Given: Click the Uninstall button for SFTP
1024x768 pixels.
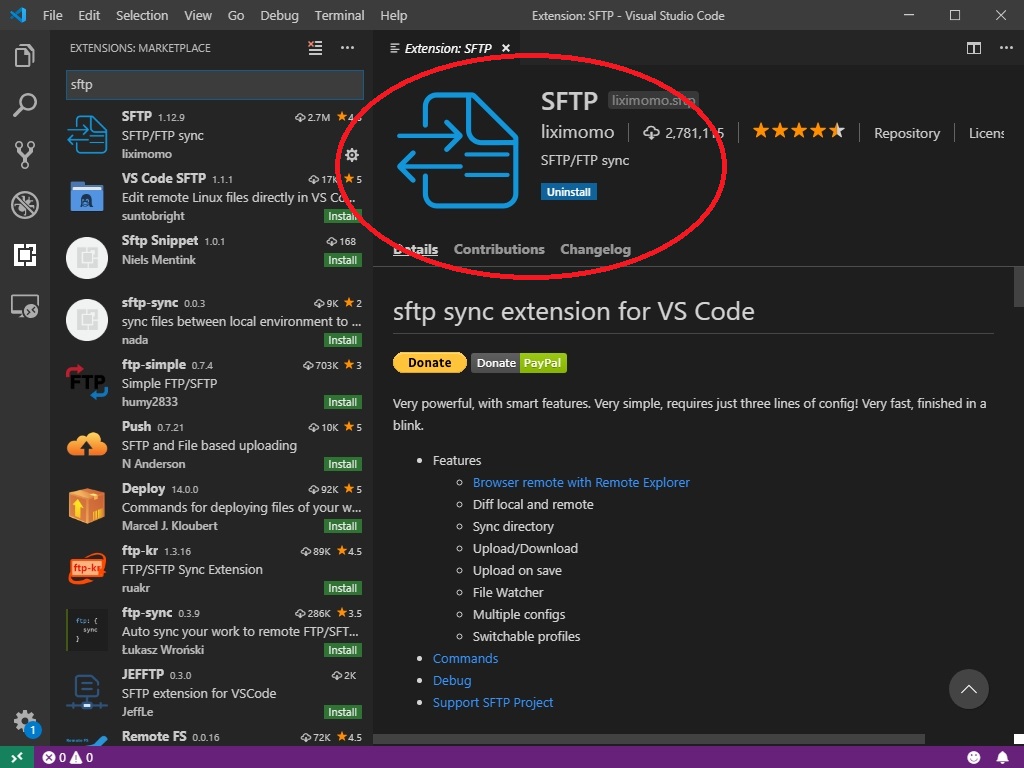Looking at the screenshot, I should click(568, 192).
